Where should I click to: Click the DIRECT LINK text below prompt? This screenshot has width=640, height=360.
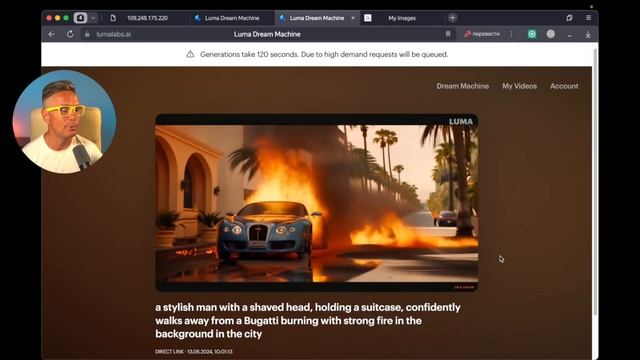point(169,351)
